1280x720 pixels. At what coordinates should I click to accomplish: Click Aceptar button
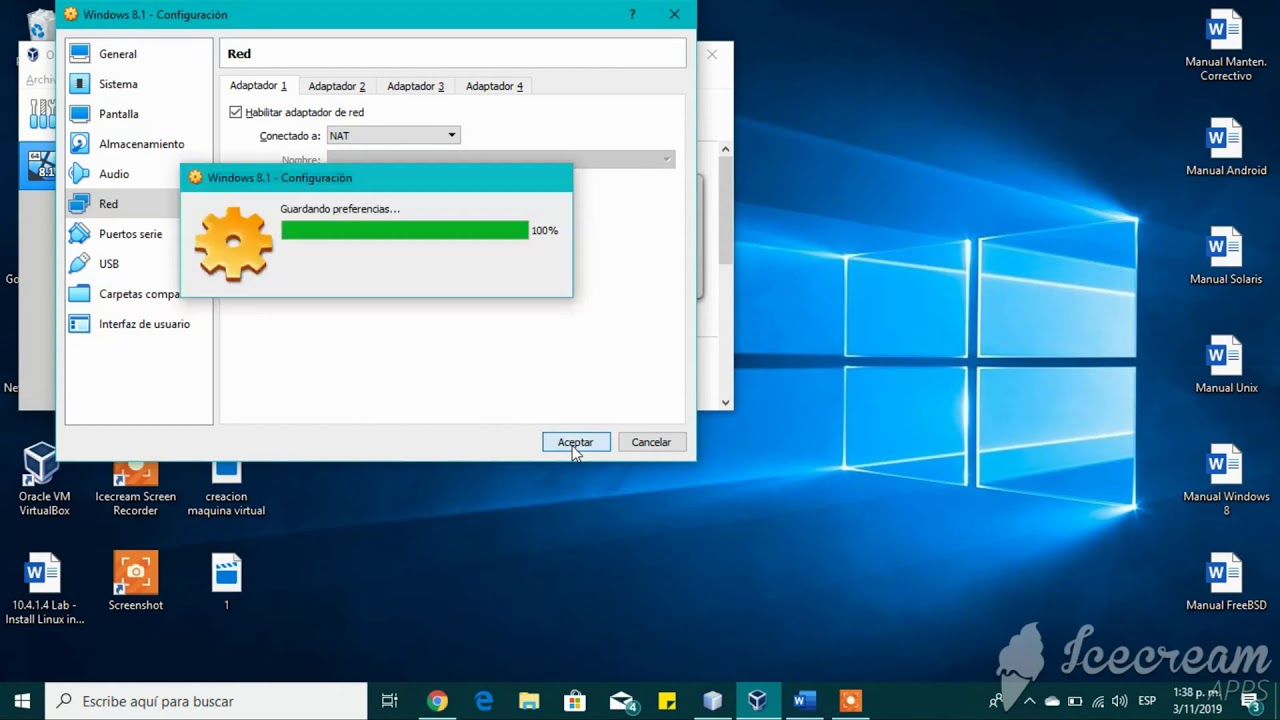(x=576, y=442)
